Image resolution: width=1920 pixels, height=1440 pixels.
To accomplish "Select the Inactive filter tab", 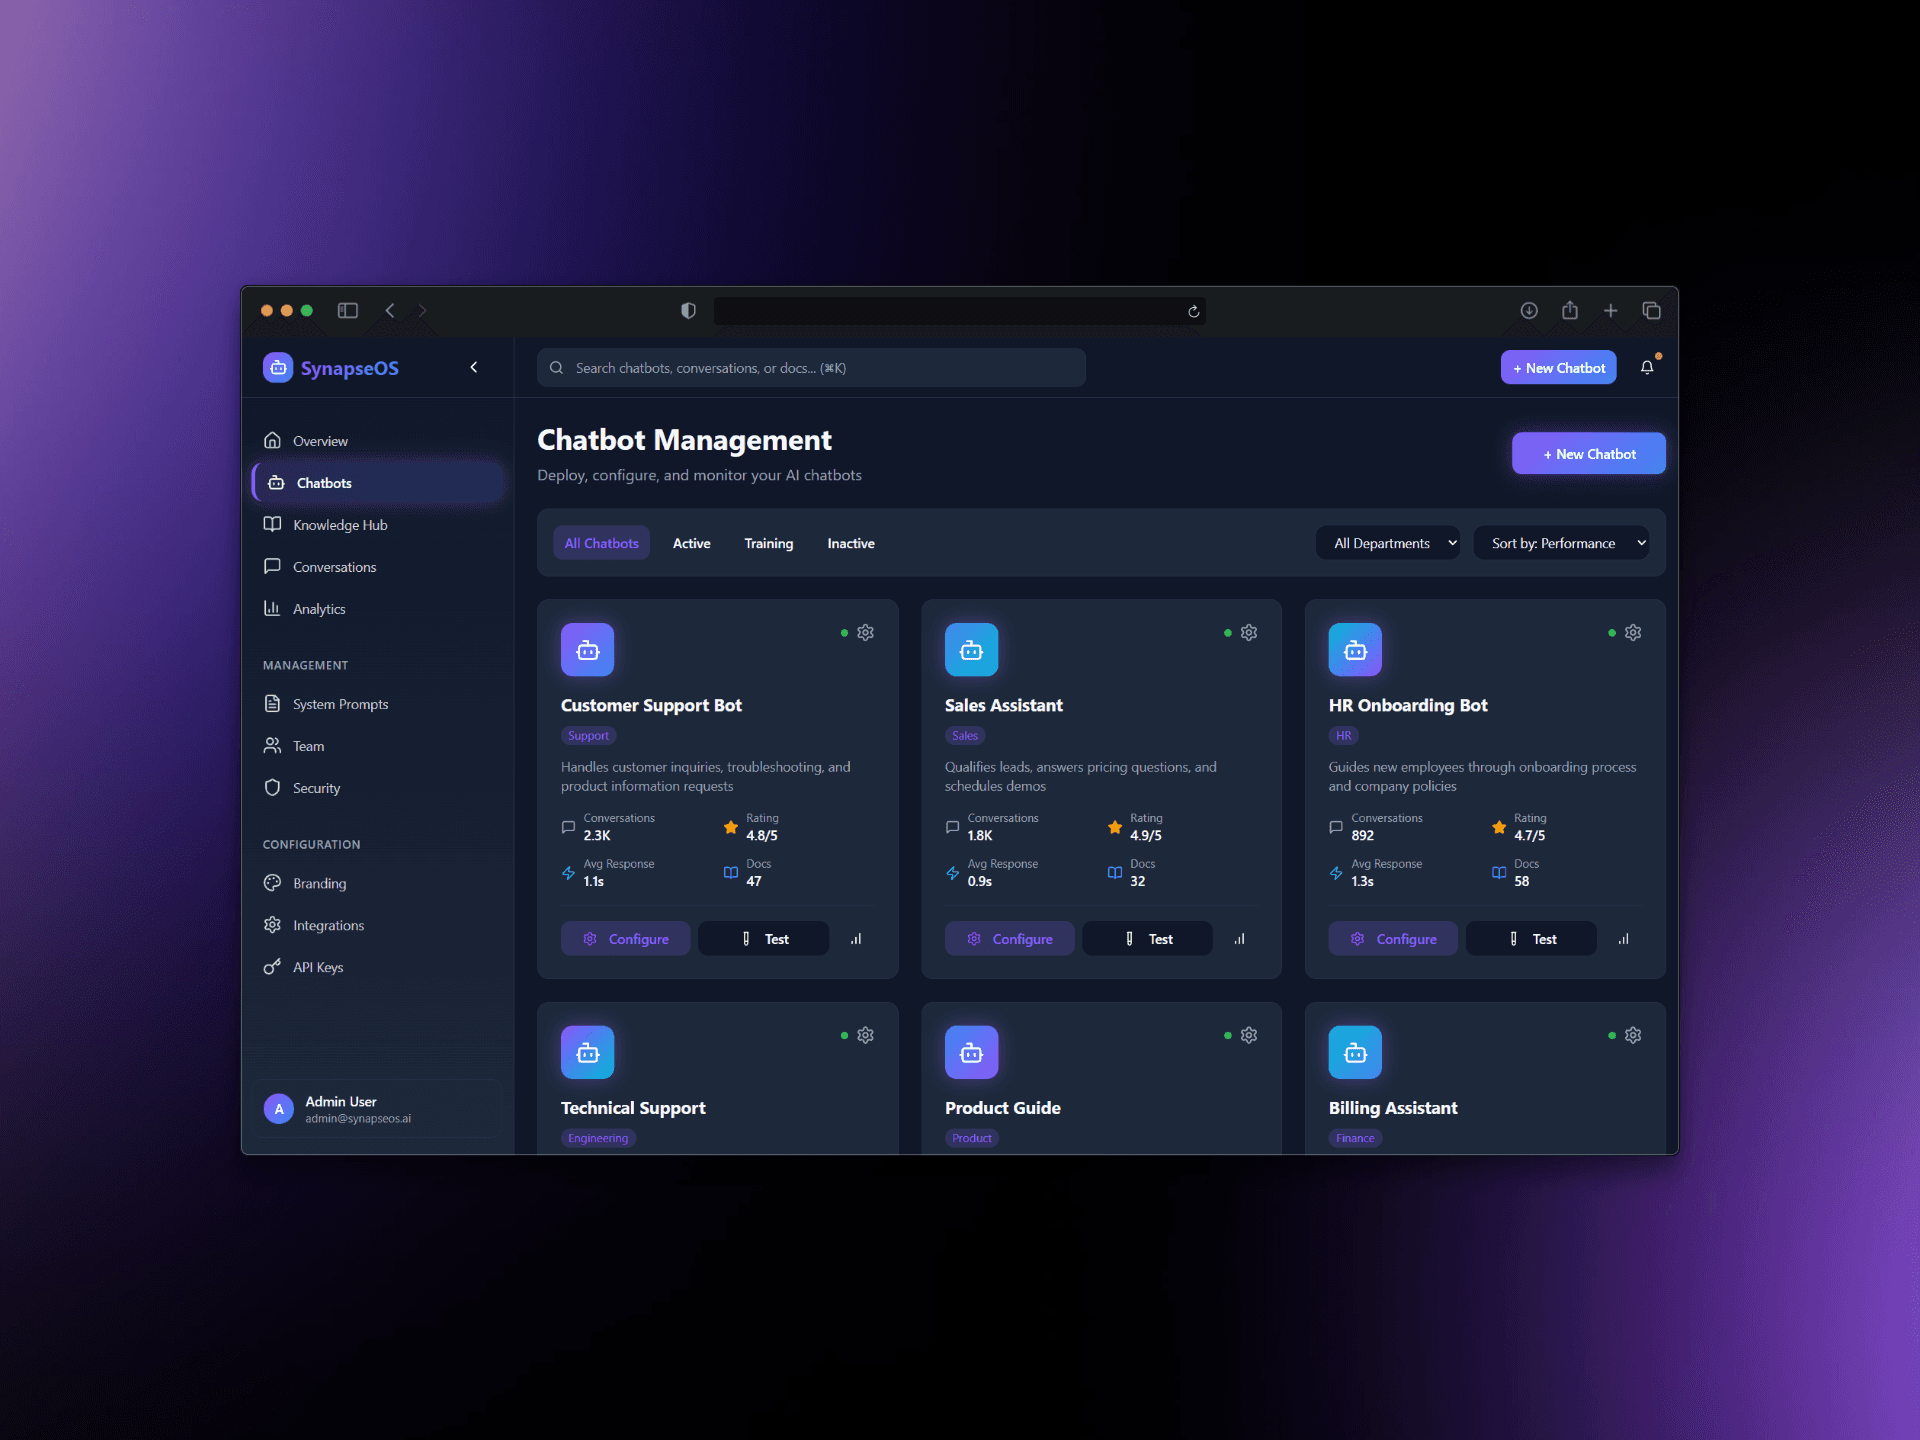I will pyautogui.click(x=850, y=543).
